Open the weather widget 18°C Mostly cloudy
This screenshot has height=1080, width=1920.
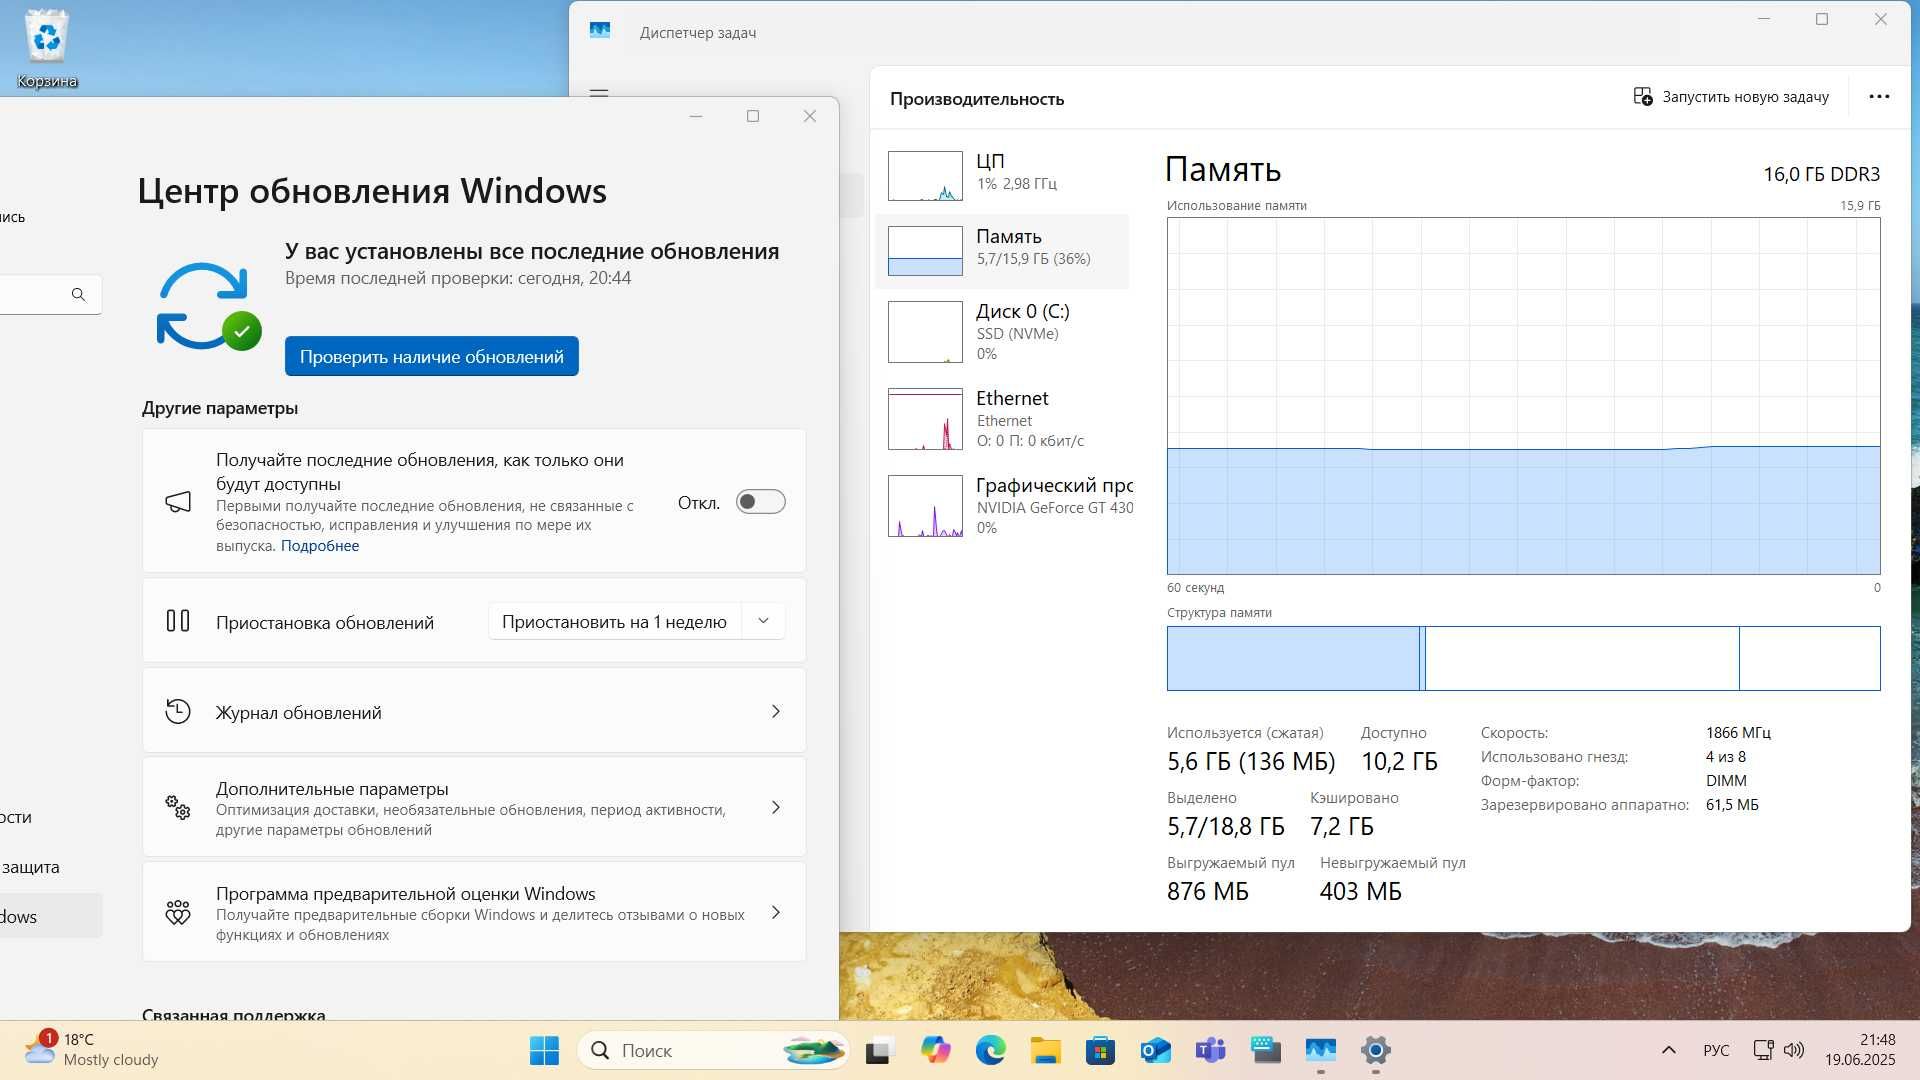[x=92, y=1050]
